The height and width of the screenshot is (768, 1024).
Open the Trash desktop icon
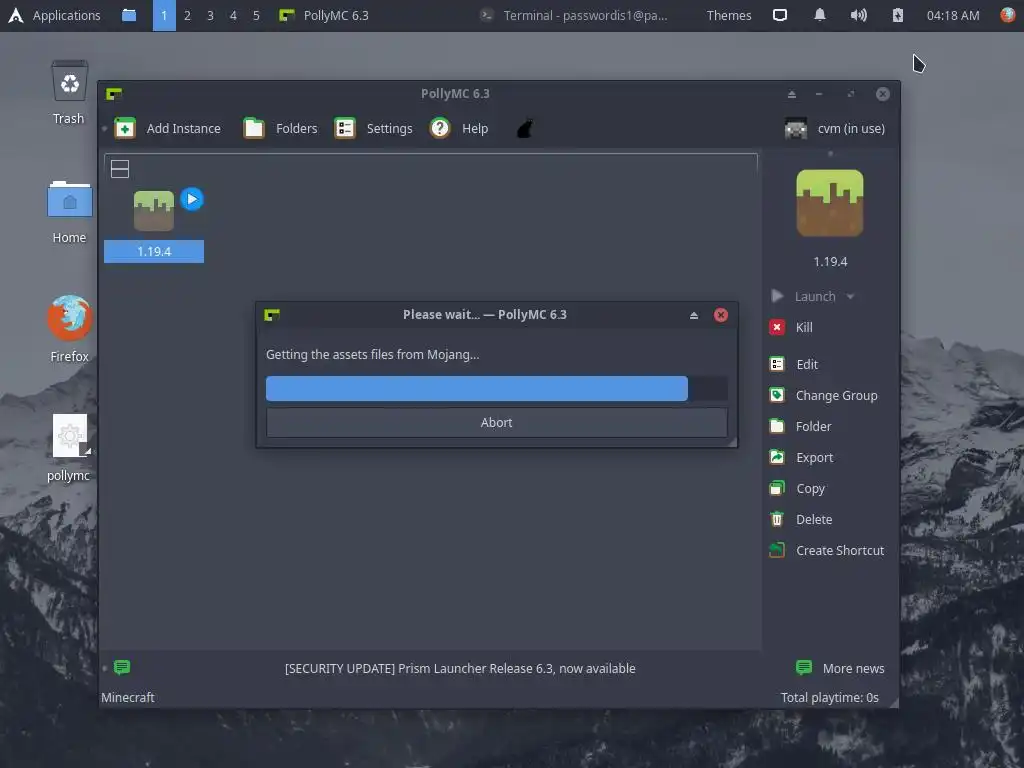coord(69,92)
